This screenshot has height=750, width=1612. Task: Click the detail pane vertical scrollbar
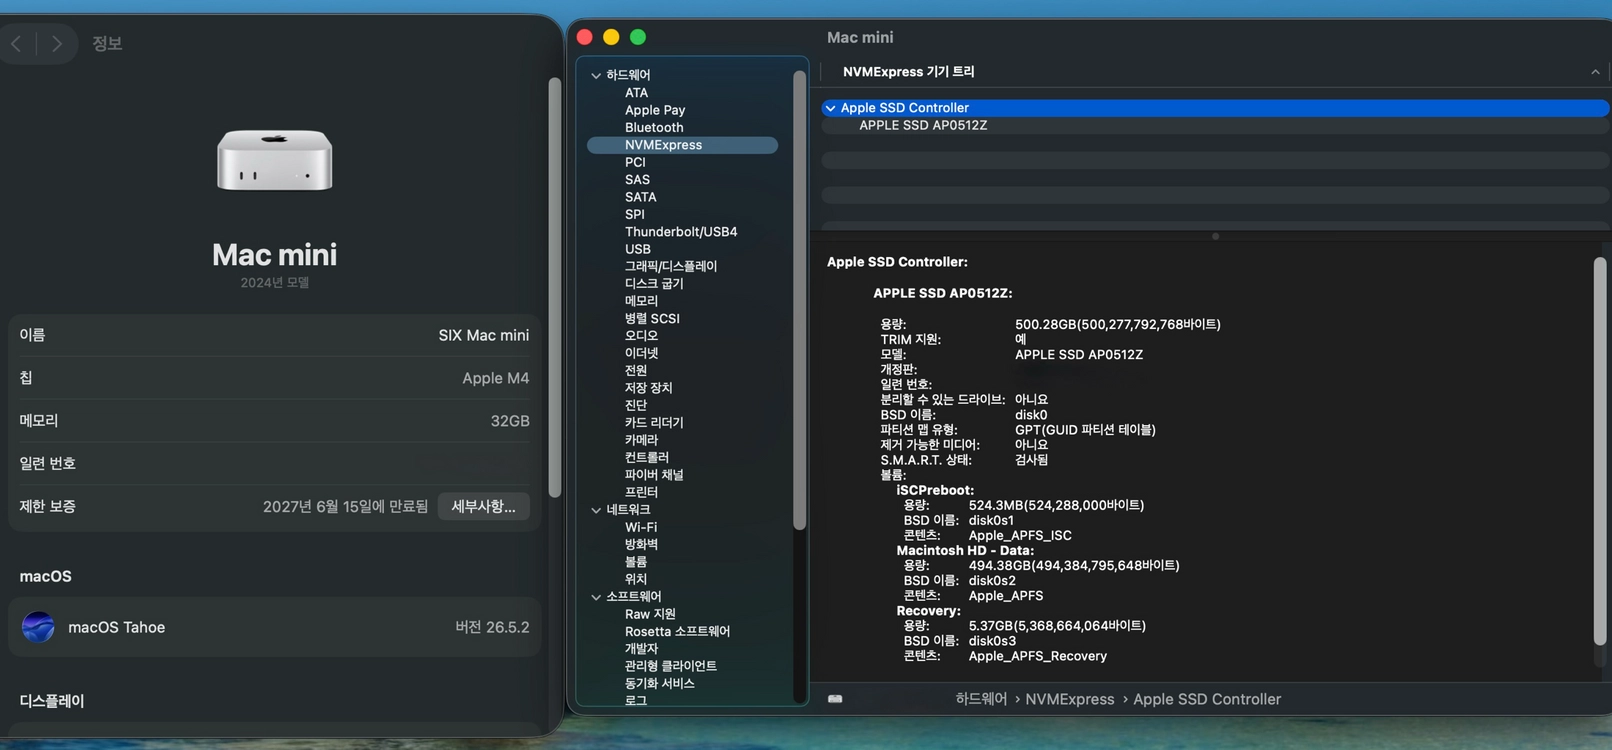1600,451
